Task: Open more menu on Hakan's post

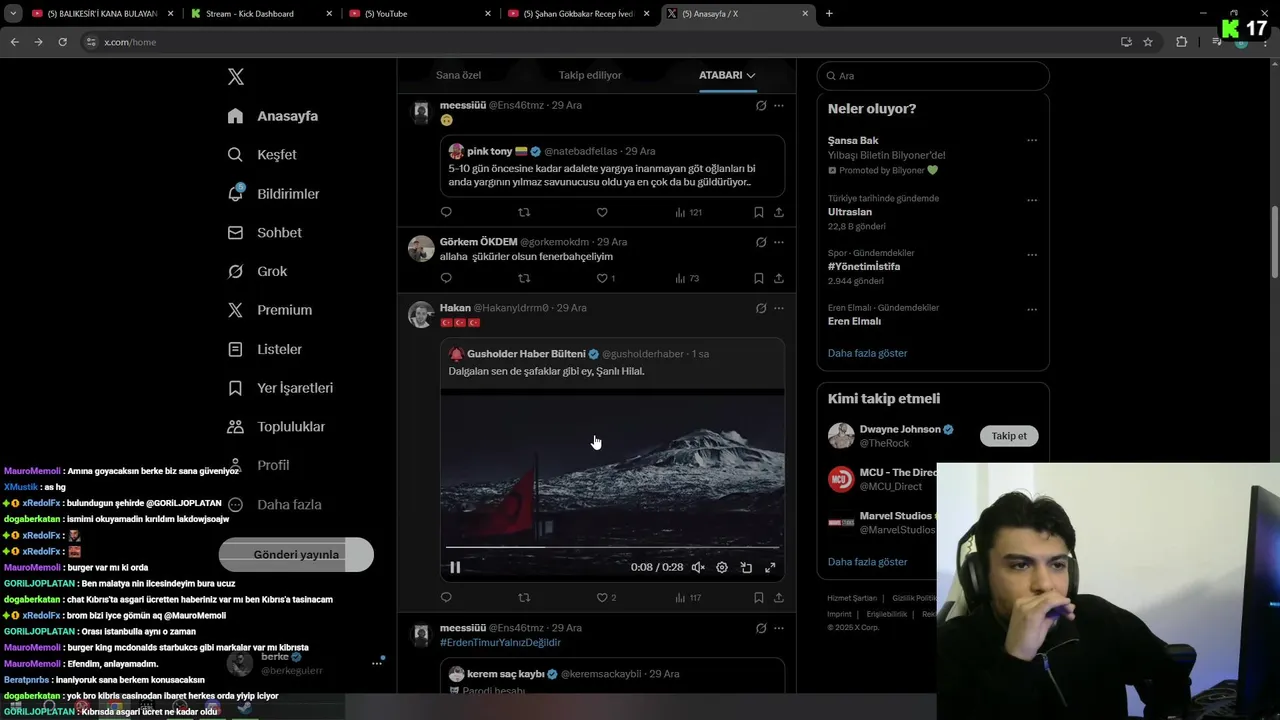Action: [x=779, y=308]
